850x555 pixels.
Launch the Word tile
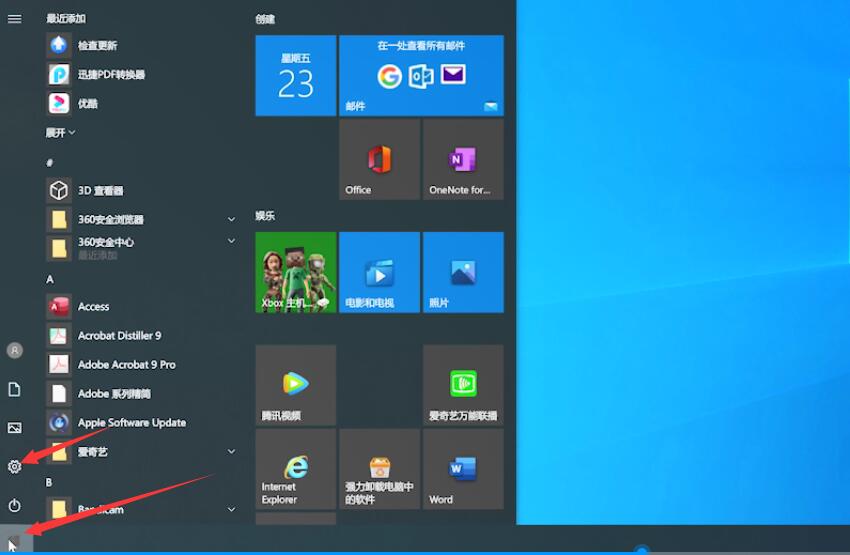coord(463,469)
